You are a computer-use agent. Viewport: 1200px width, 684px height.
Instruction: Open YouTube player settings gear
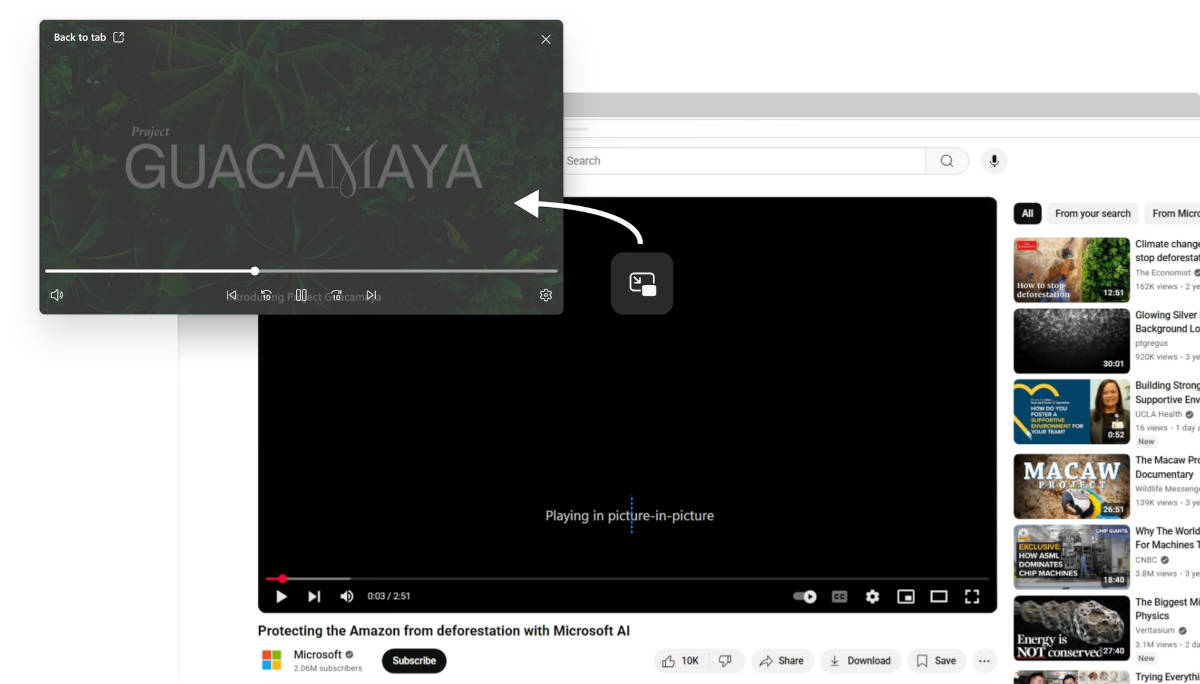pyautogui.click(x=872, y=596)
